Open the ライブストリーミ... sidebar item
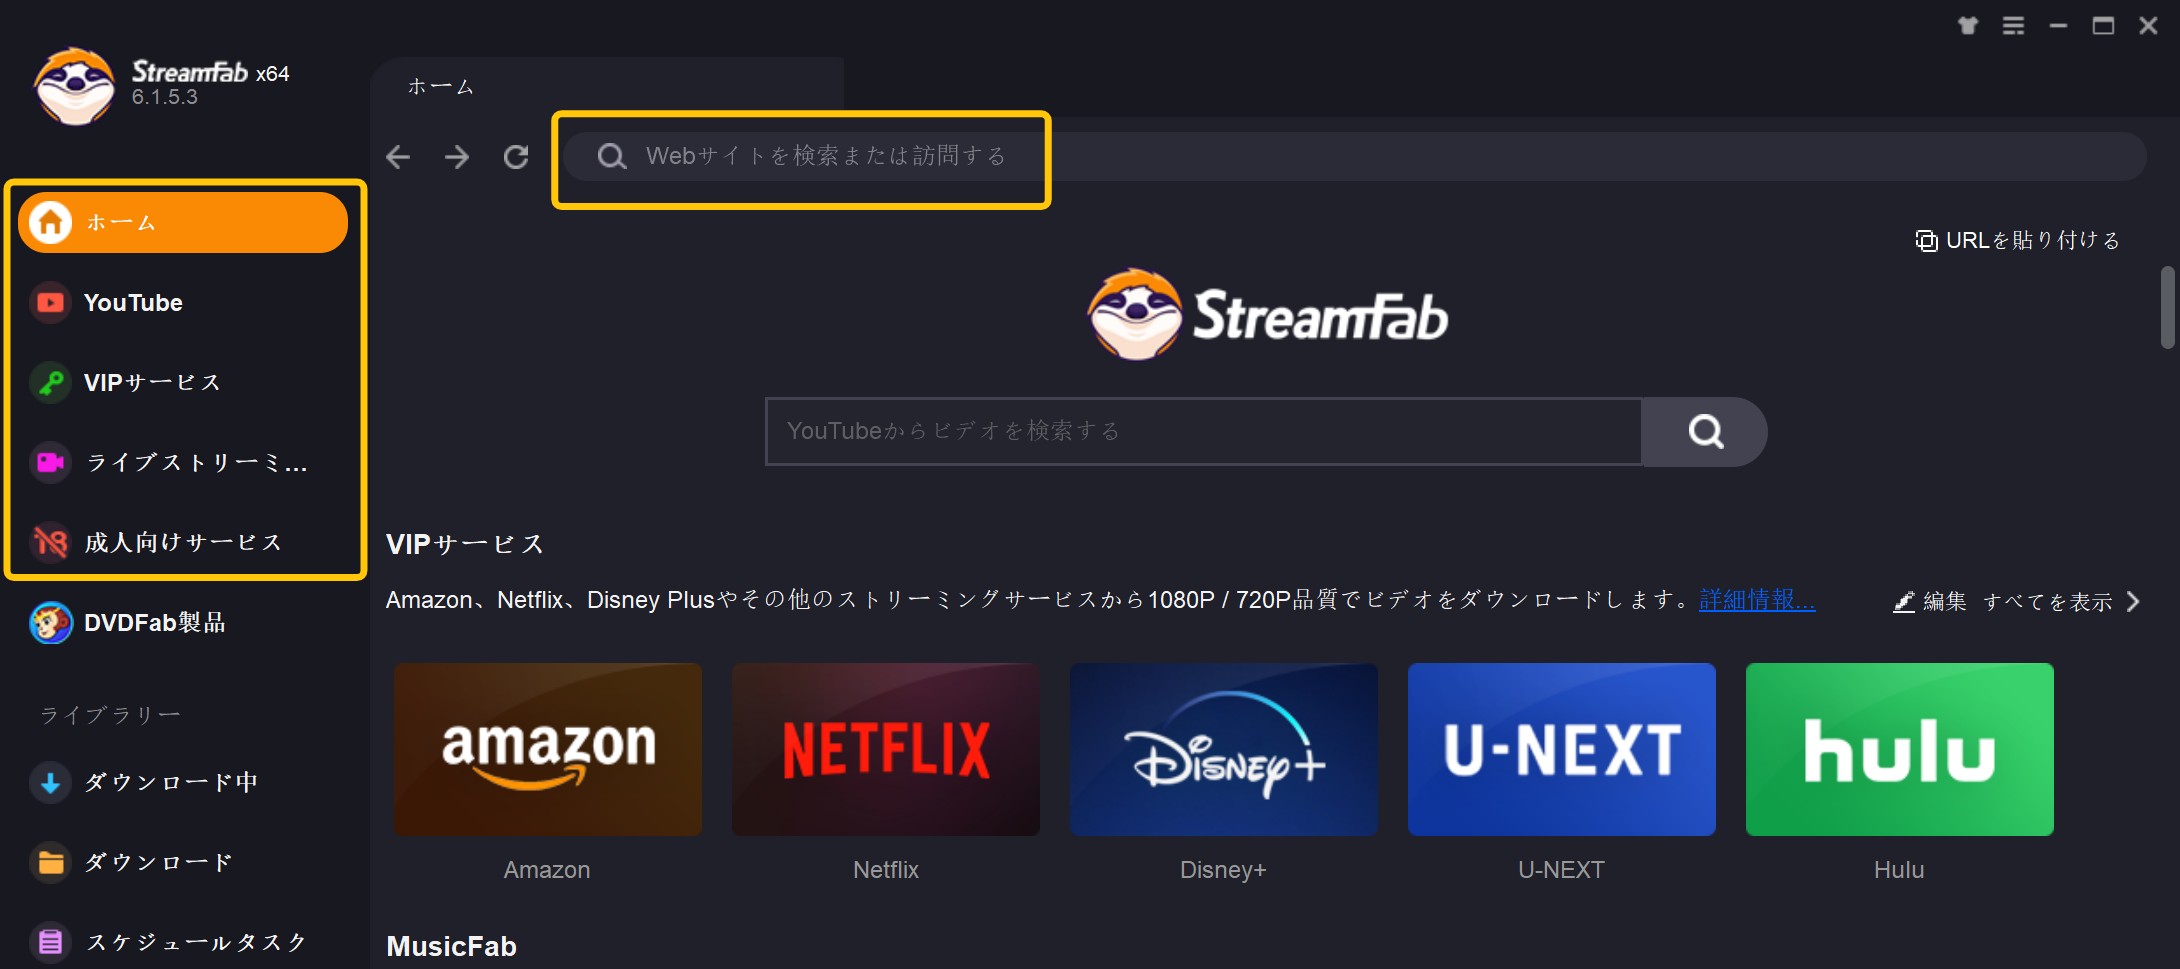The height and width of the screenshot is (969, 2180). click(x=183, y=462)
